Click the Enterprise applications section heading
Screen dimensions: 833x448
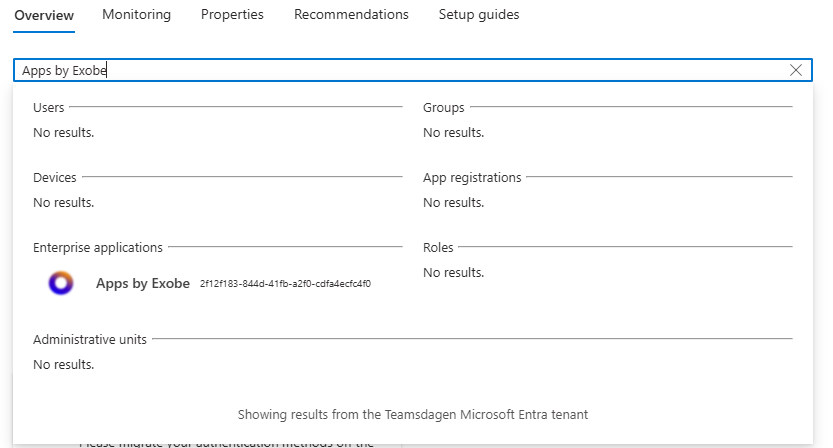pyautogui.click(x=98, y=248)
